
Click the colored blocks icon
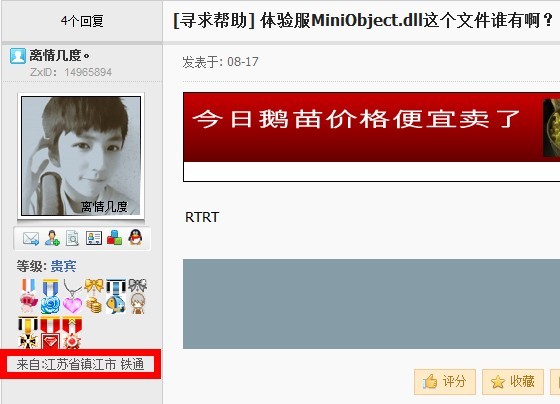(x=114, y=238)
